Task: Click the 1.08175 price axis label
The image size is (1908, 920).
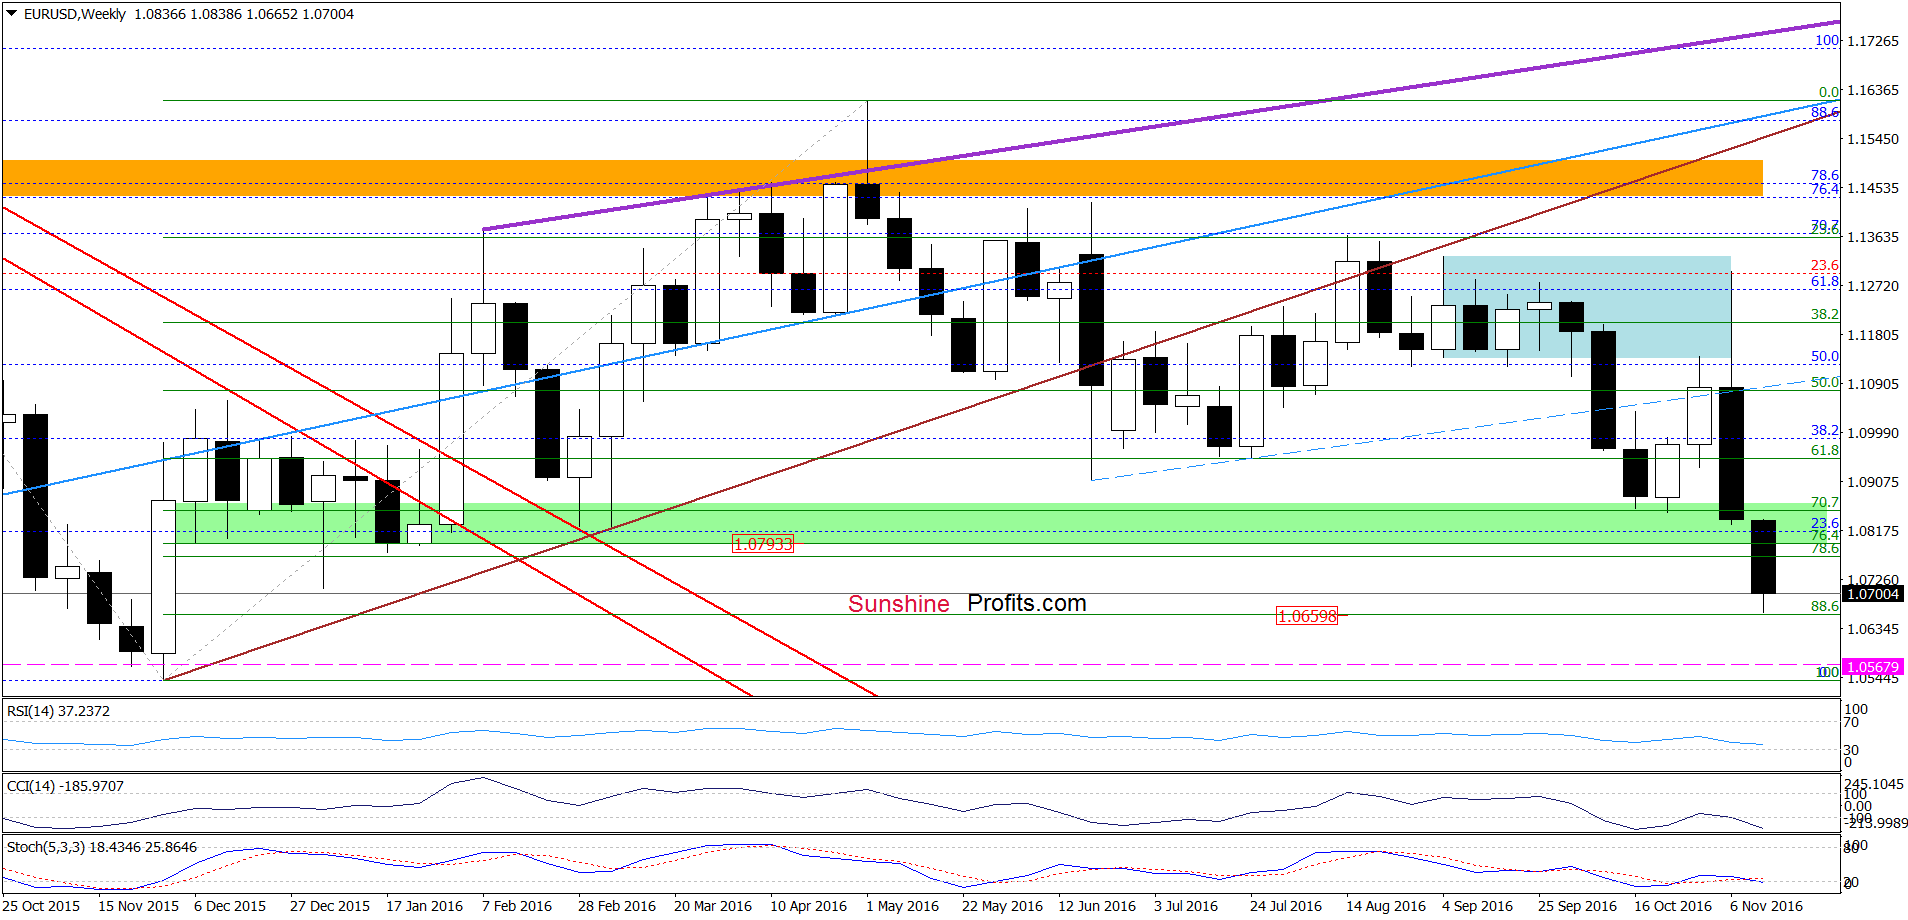Action: click(1873, 531)
